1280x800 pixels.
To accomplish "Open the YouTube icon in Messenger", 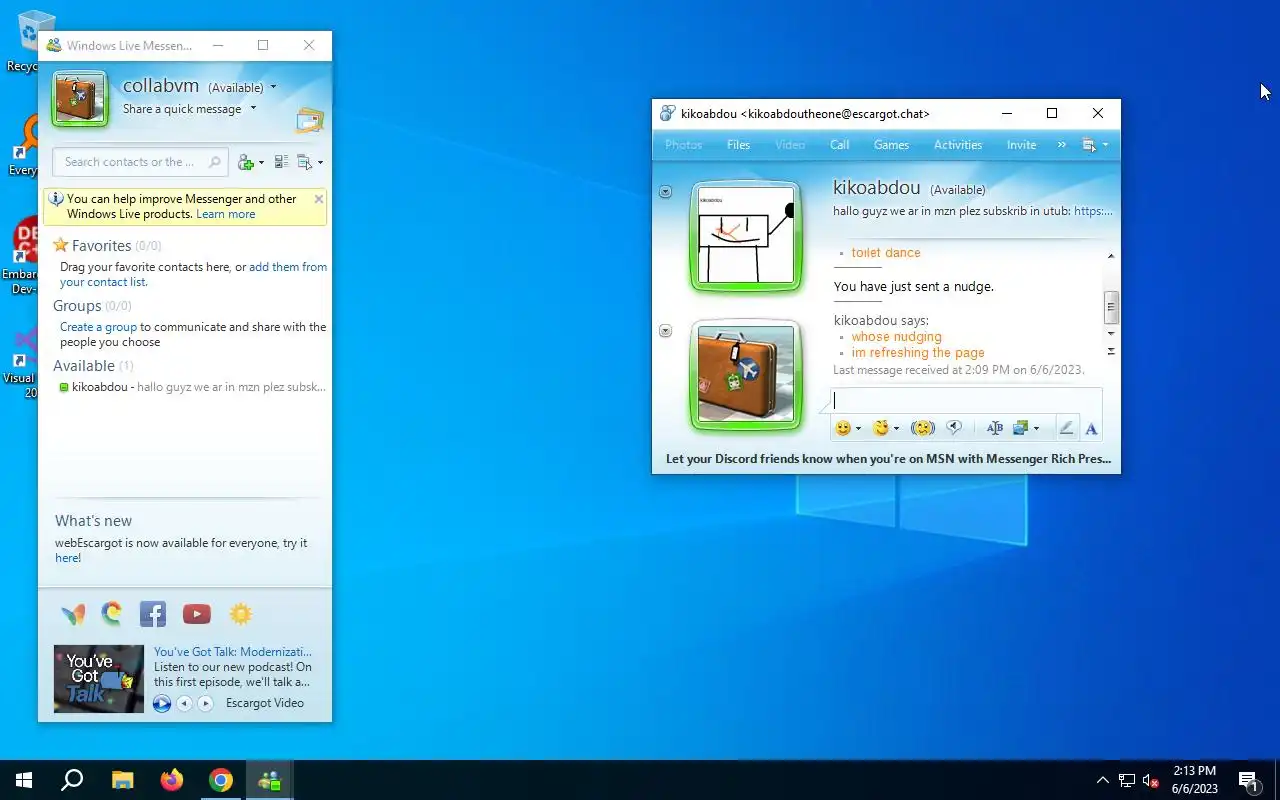I will tap(197, 614).
